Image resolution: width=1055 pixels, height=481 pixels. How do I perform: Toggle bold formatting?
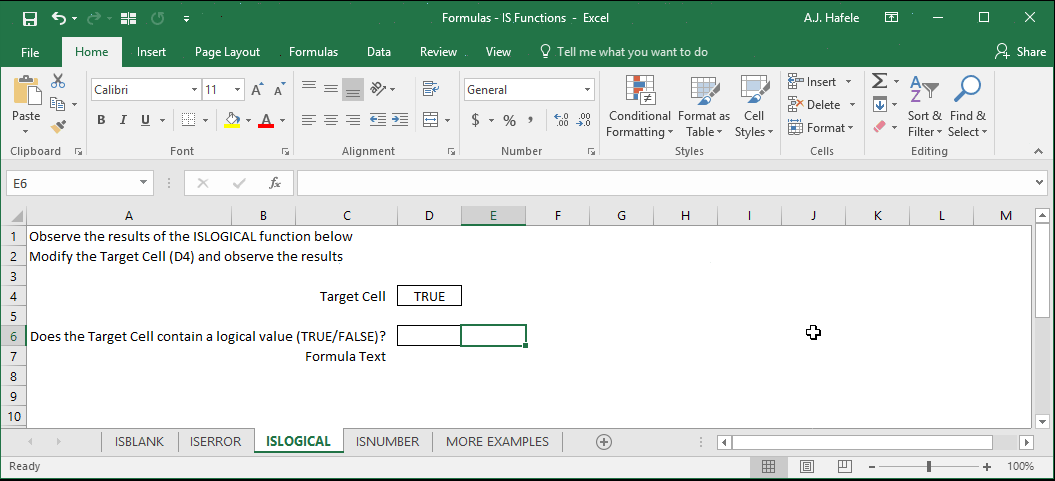(x=101, y=120)
